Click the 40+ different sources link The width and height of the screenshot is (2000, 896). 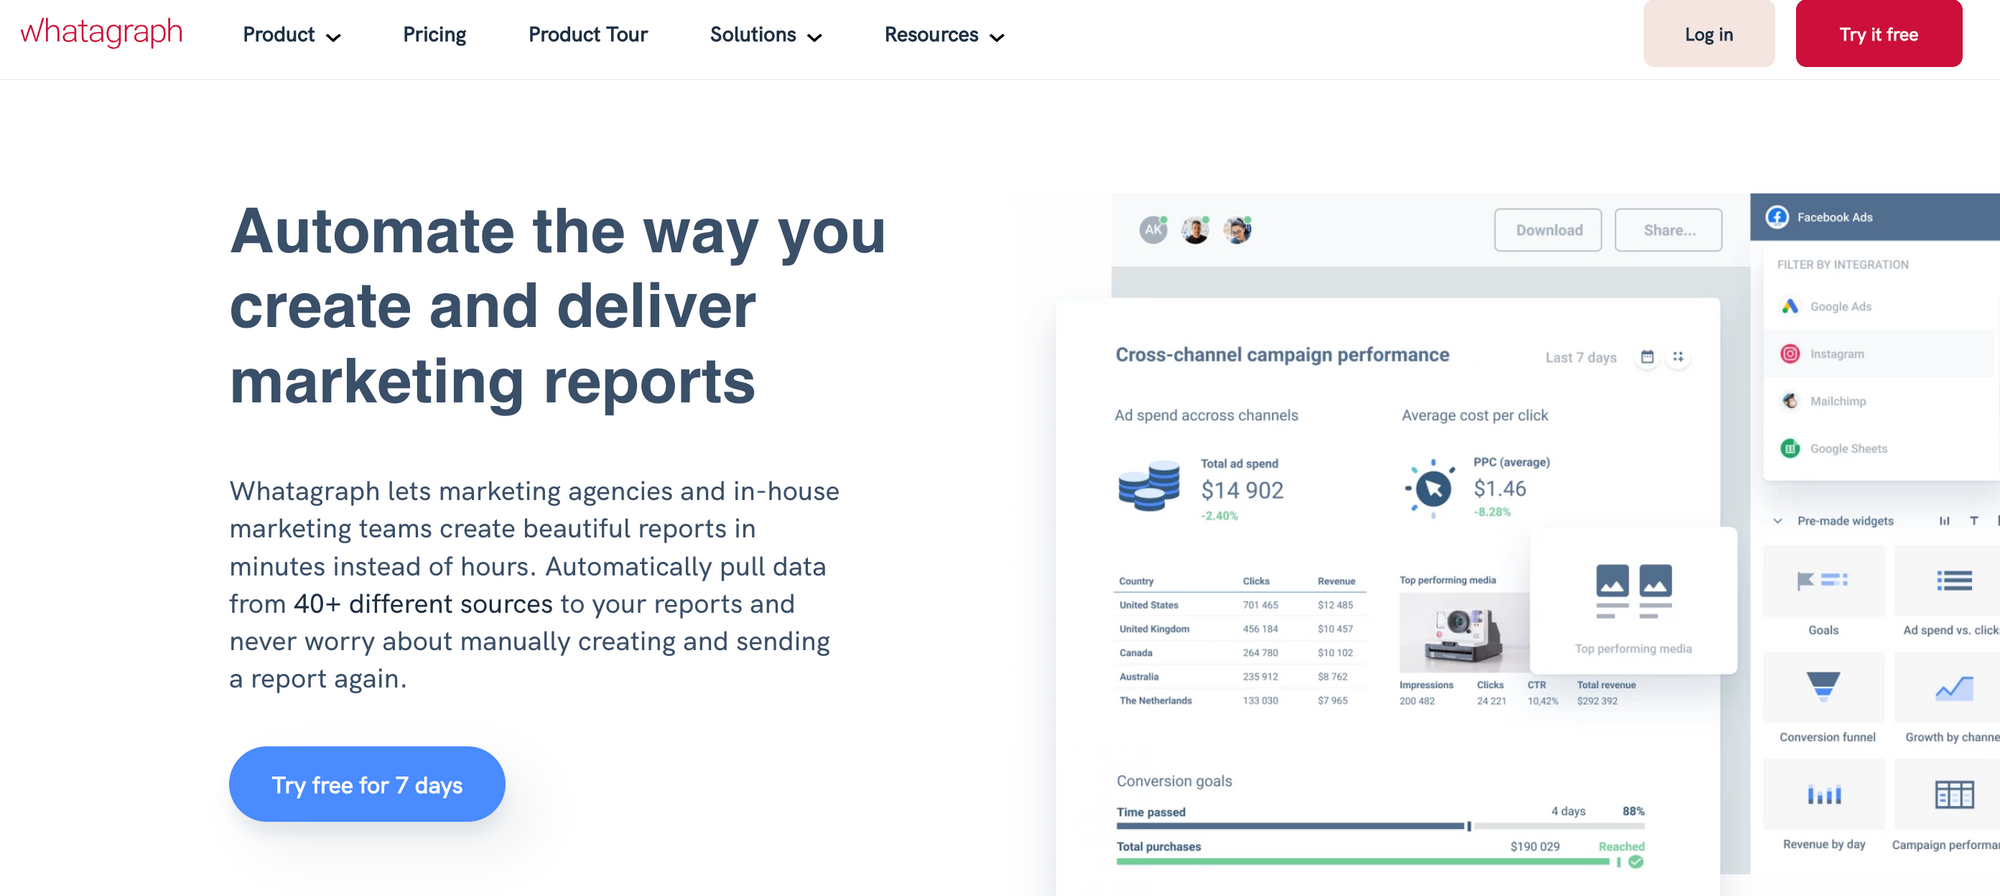click(x=422, y=604)
